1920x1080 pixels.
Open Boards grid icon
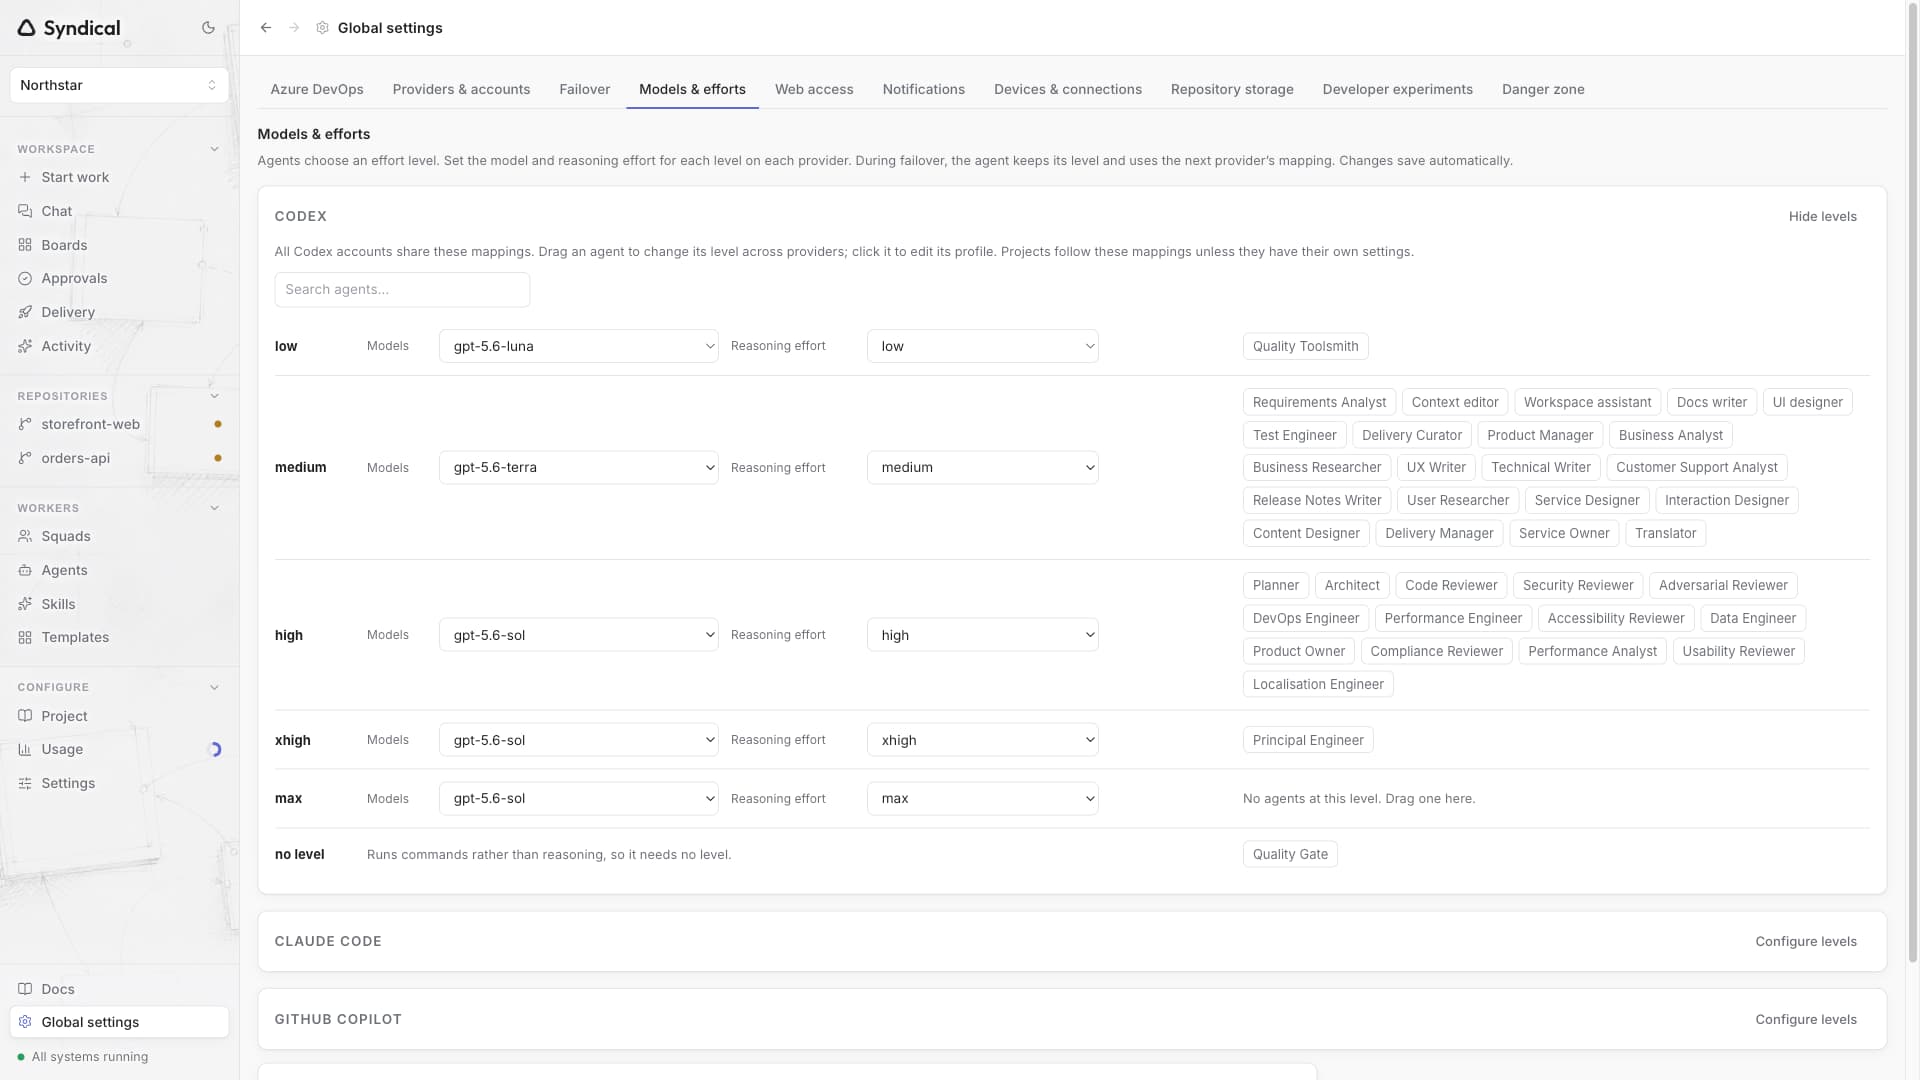pos(25,245)
